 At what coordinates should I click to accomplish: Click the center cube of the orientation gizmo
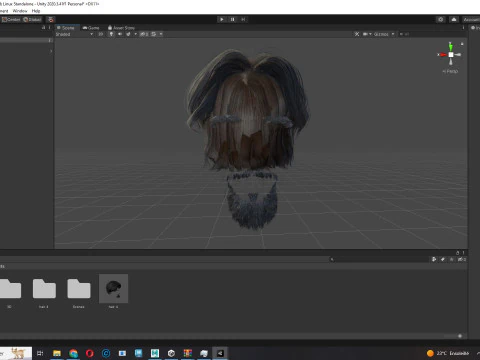[x=451, y=55]
